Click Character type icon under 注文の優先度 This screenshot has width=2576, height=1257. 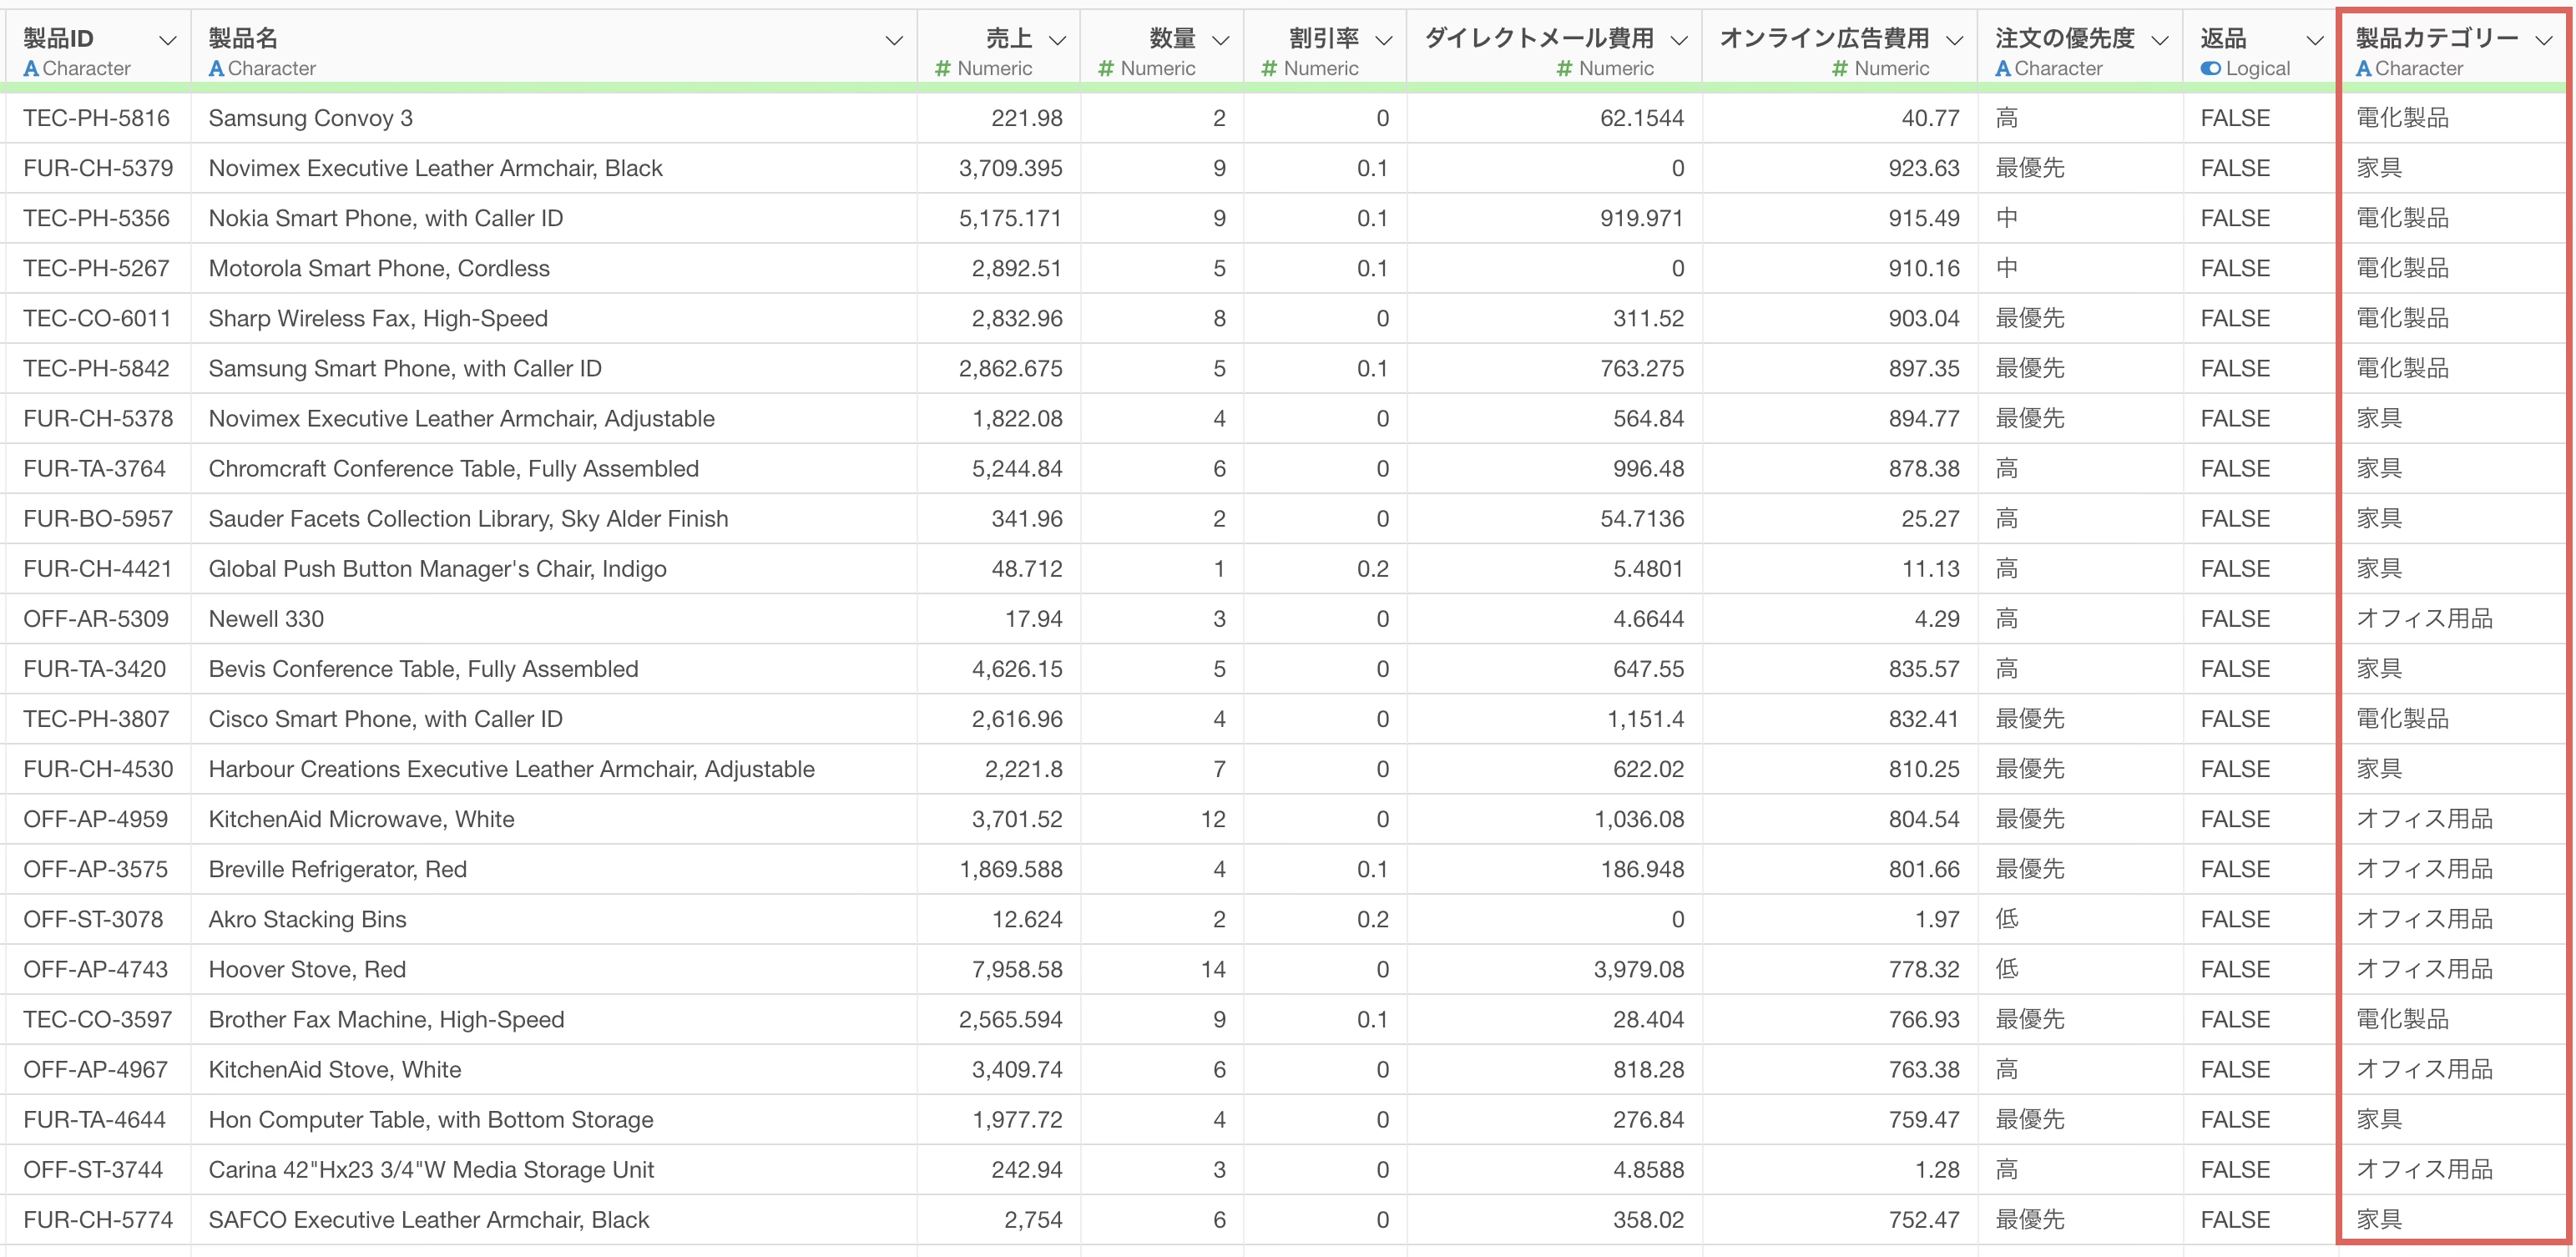tap(2003, 69)
